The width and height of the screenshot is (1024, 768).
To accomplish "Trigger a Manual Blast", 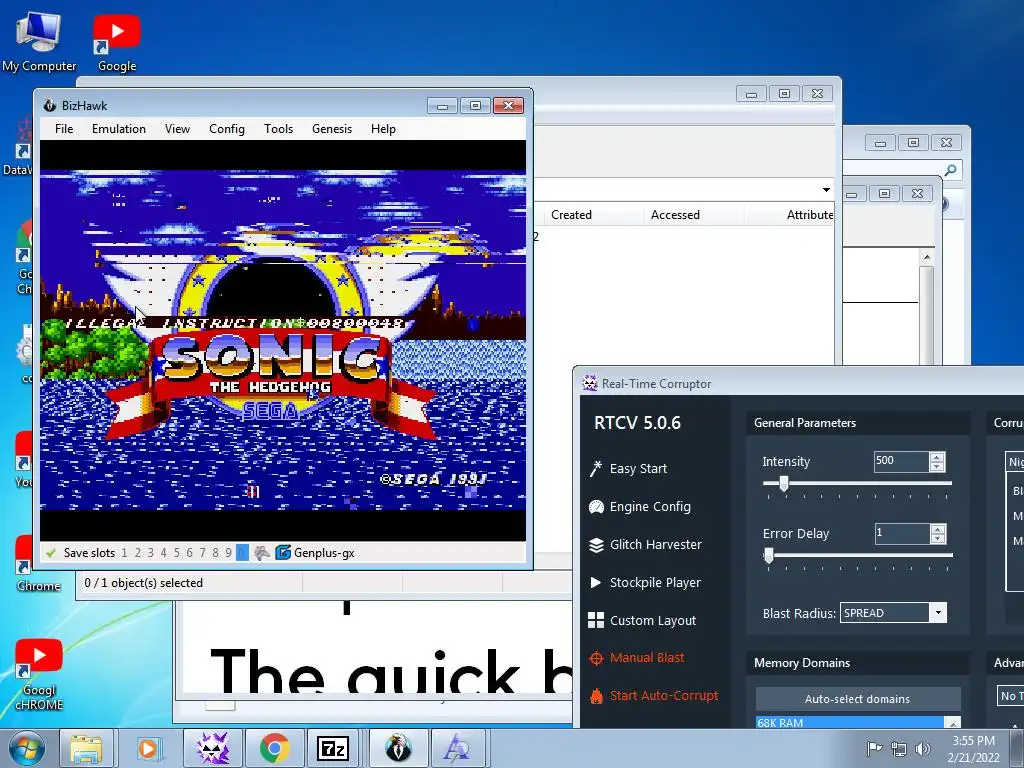I will click(x=647, y=658).
